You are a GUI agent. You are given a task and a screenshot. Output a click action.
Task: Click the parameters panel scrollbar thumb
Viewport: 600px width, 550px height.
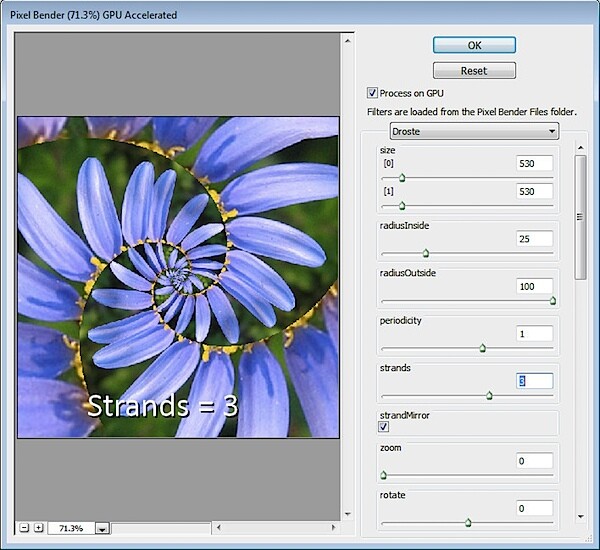pos(580,217)
